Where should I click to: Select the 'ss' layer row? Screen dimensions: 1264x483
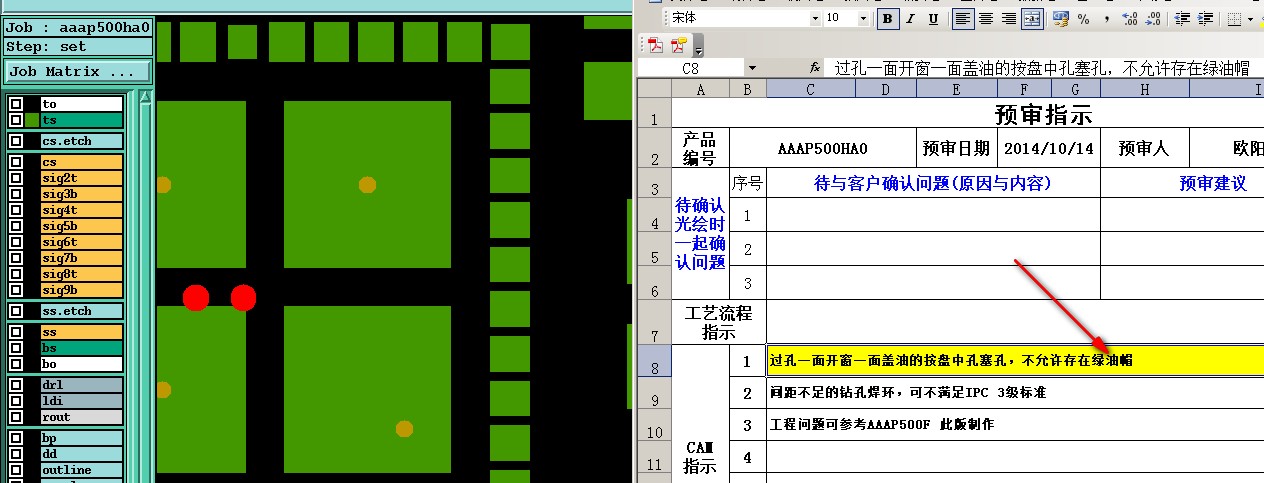81,332
